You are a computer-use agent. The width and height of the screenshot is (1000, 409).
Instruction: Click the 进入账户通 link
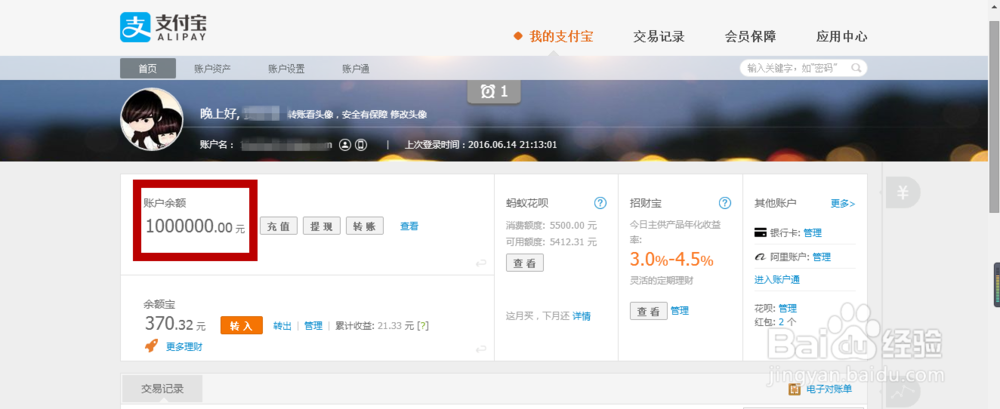777,279
